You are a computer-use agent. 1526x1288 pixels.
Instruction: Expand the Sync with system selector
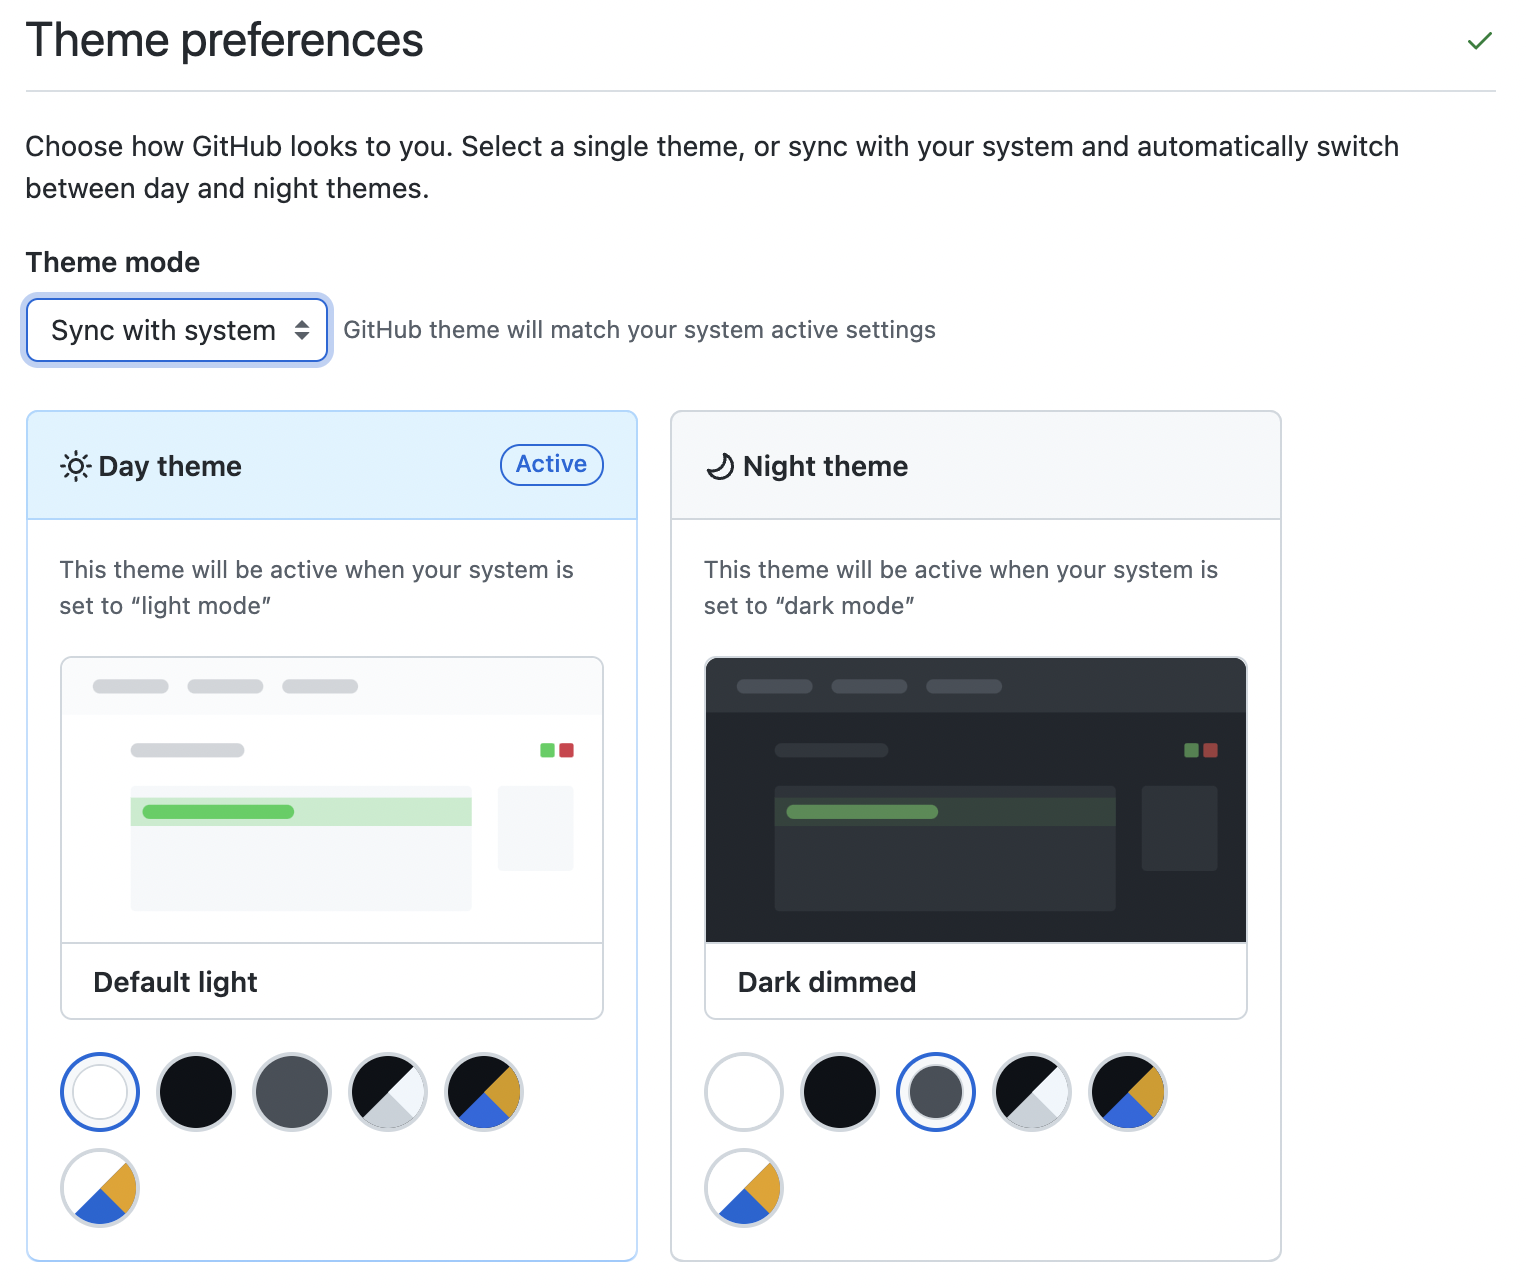coord(176,329)
